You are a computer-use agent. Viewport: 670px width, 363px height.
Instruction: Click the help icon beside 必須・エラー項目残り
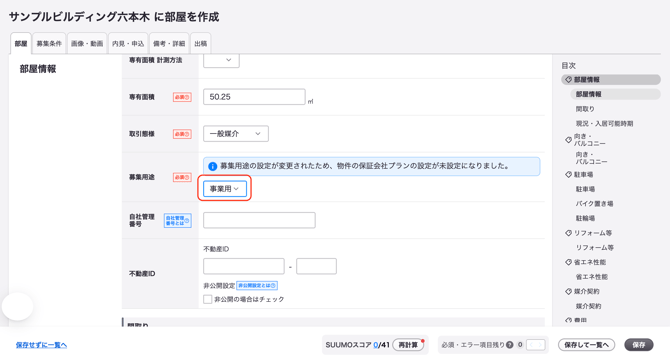pos(509,345)
